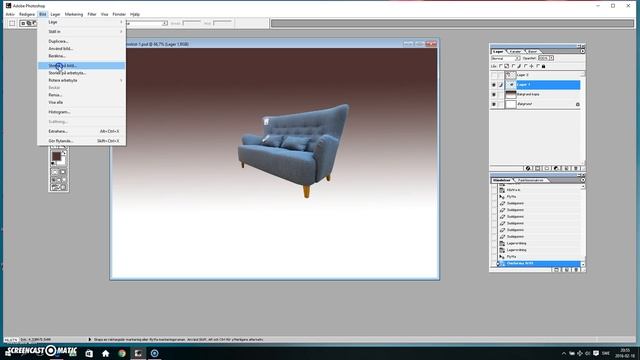
Task: Expand the Ställ in submenu
Action: (81, 31)
